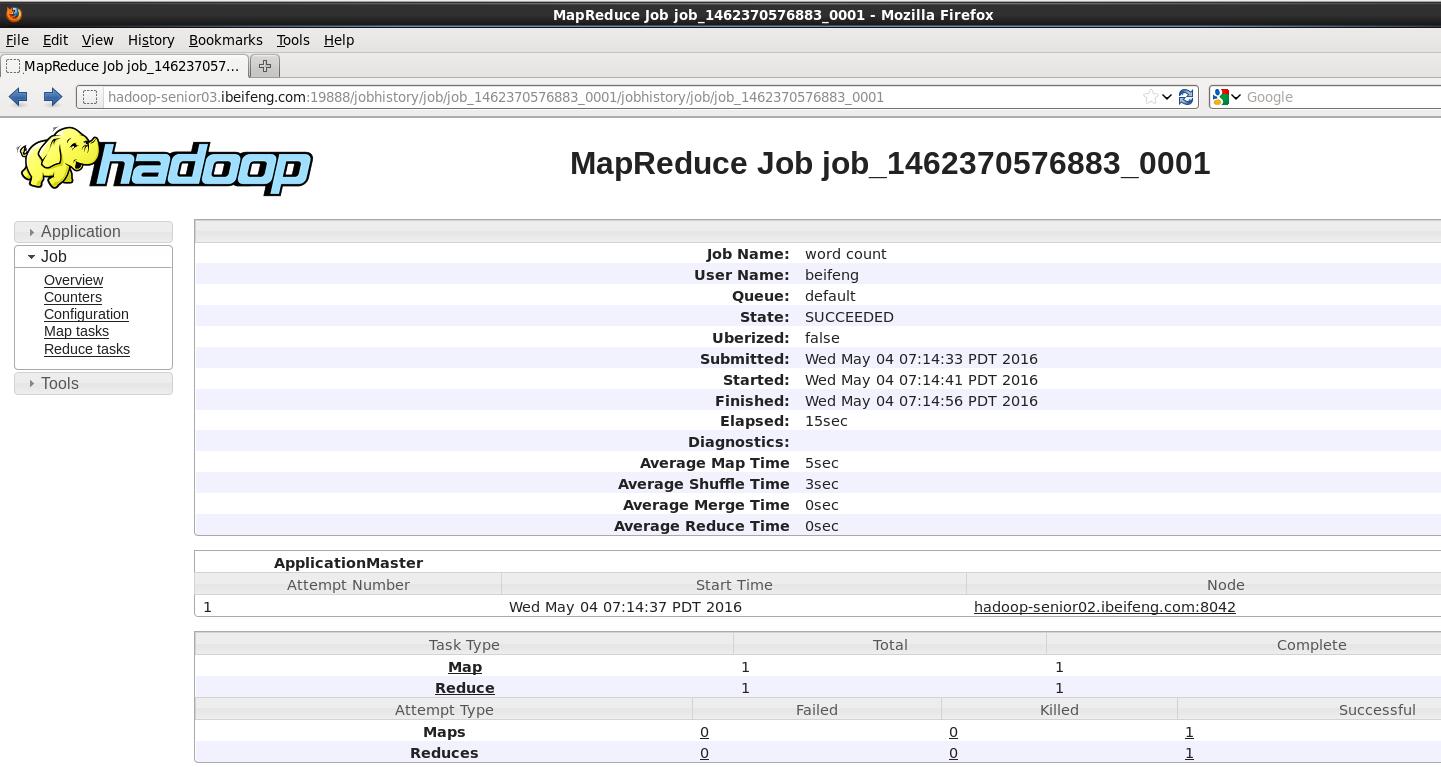This screenshot has width=1441, height=767.
Task: Click the browser Back arrow button
Action: click(x=18, y=97)
